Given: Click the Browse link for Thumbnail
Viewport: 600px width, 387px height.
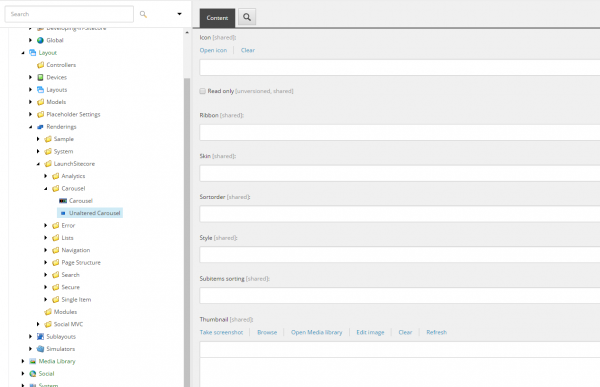Looking at the screenshot, I should click(x=267, y=332).
